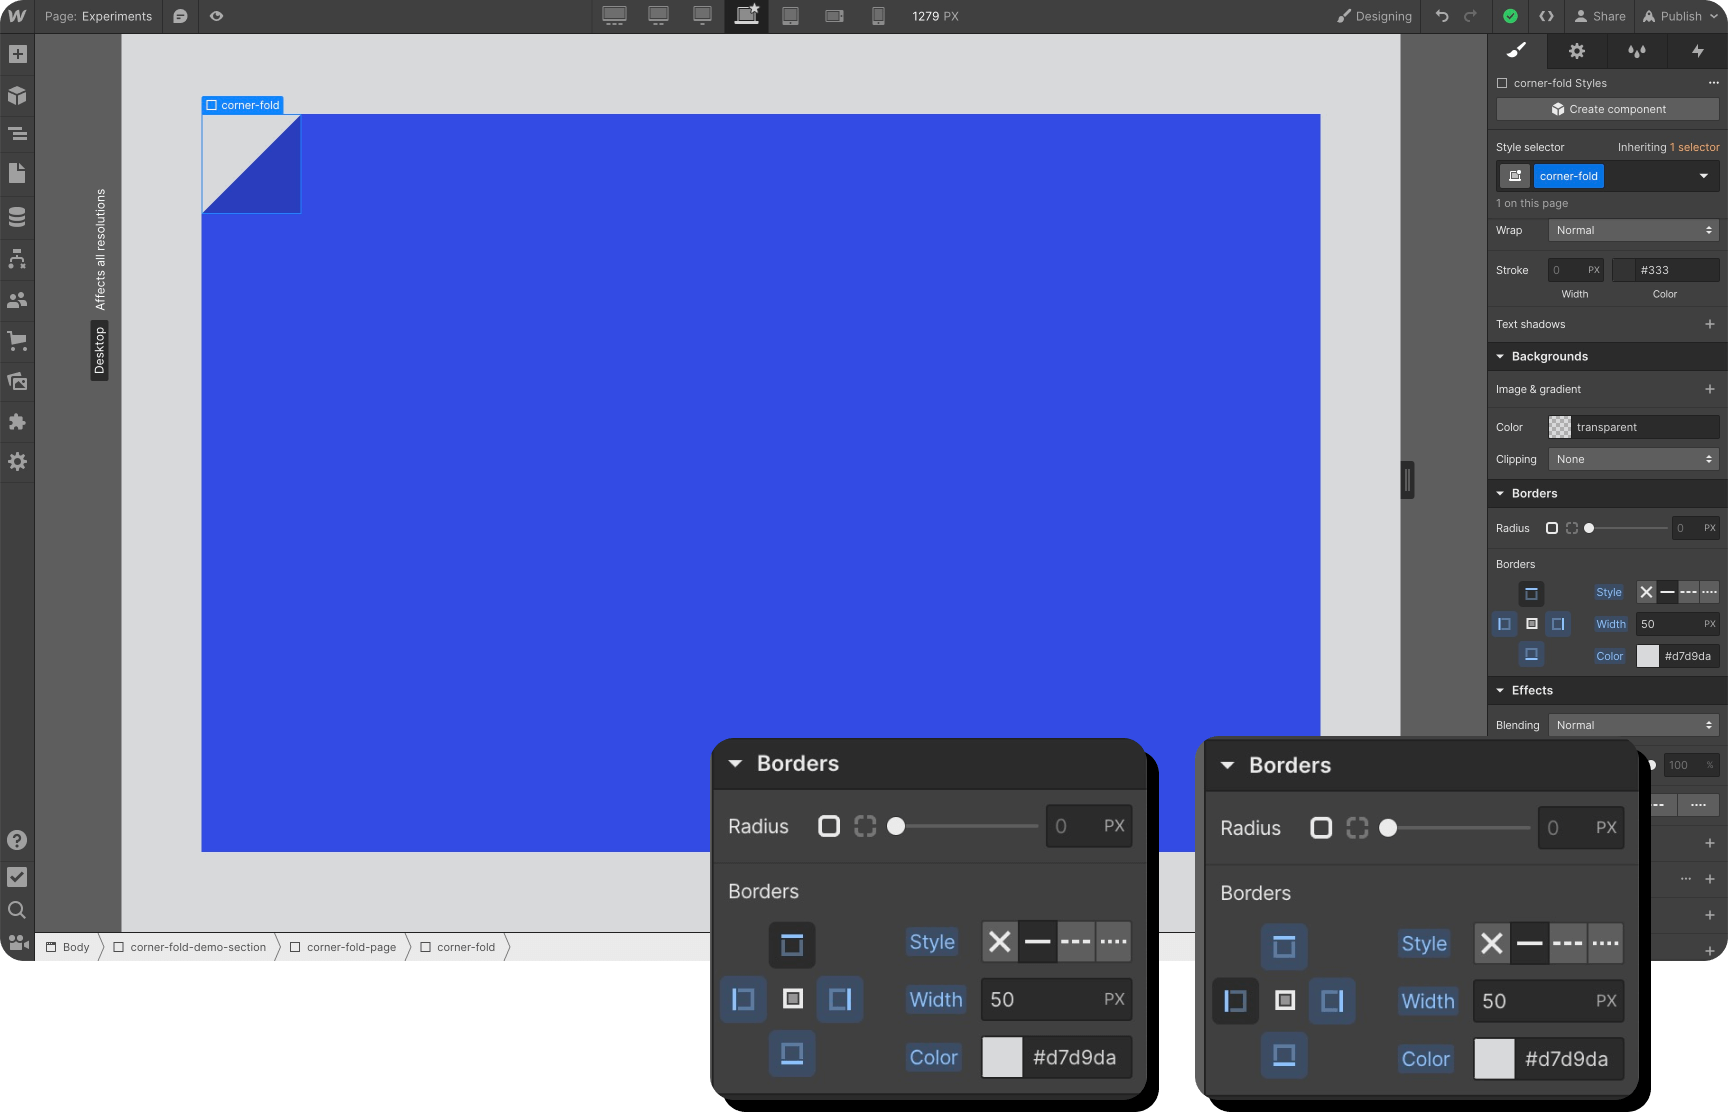The height and width of the screenshot is (1112, 1728).
Task: Open the Interactions panel via lightning icon
Action: [1699, 51]
